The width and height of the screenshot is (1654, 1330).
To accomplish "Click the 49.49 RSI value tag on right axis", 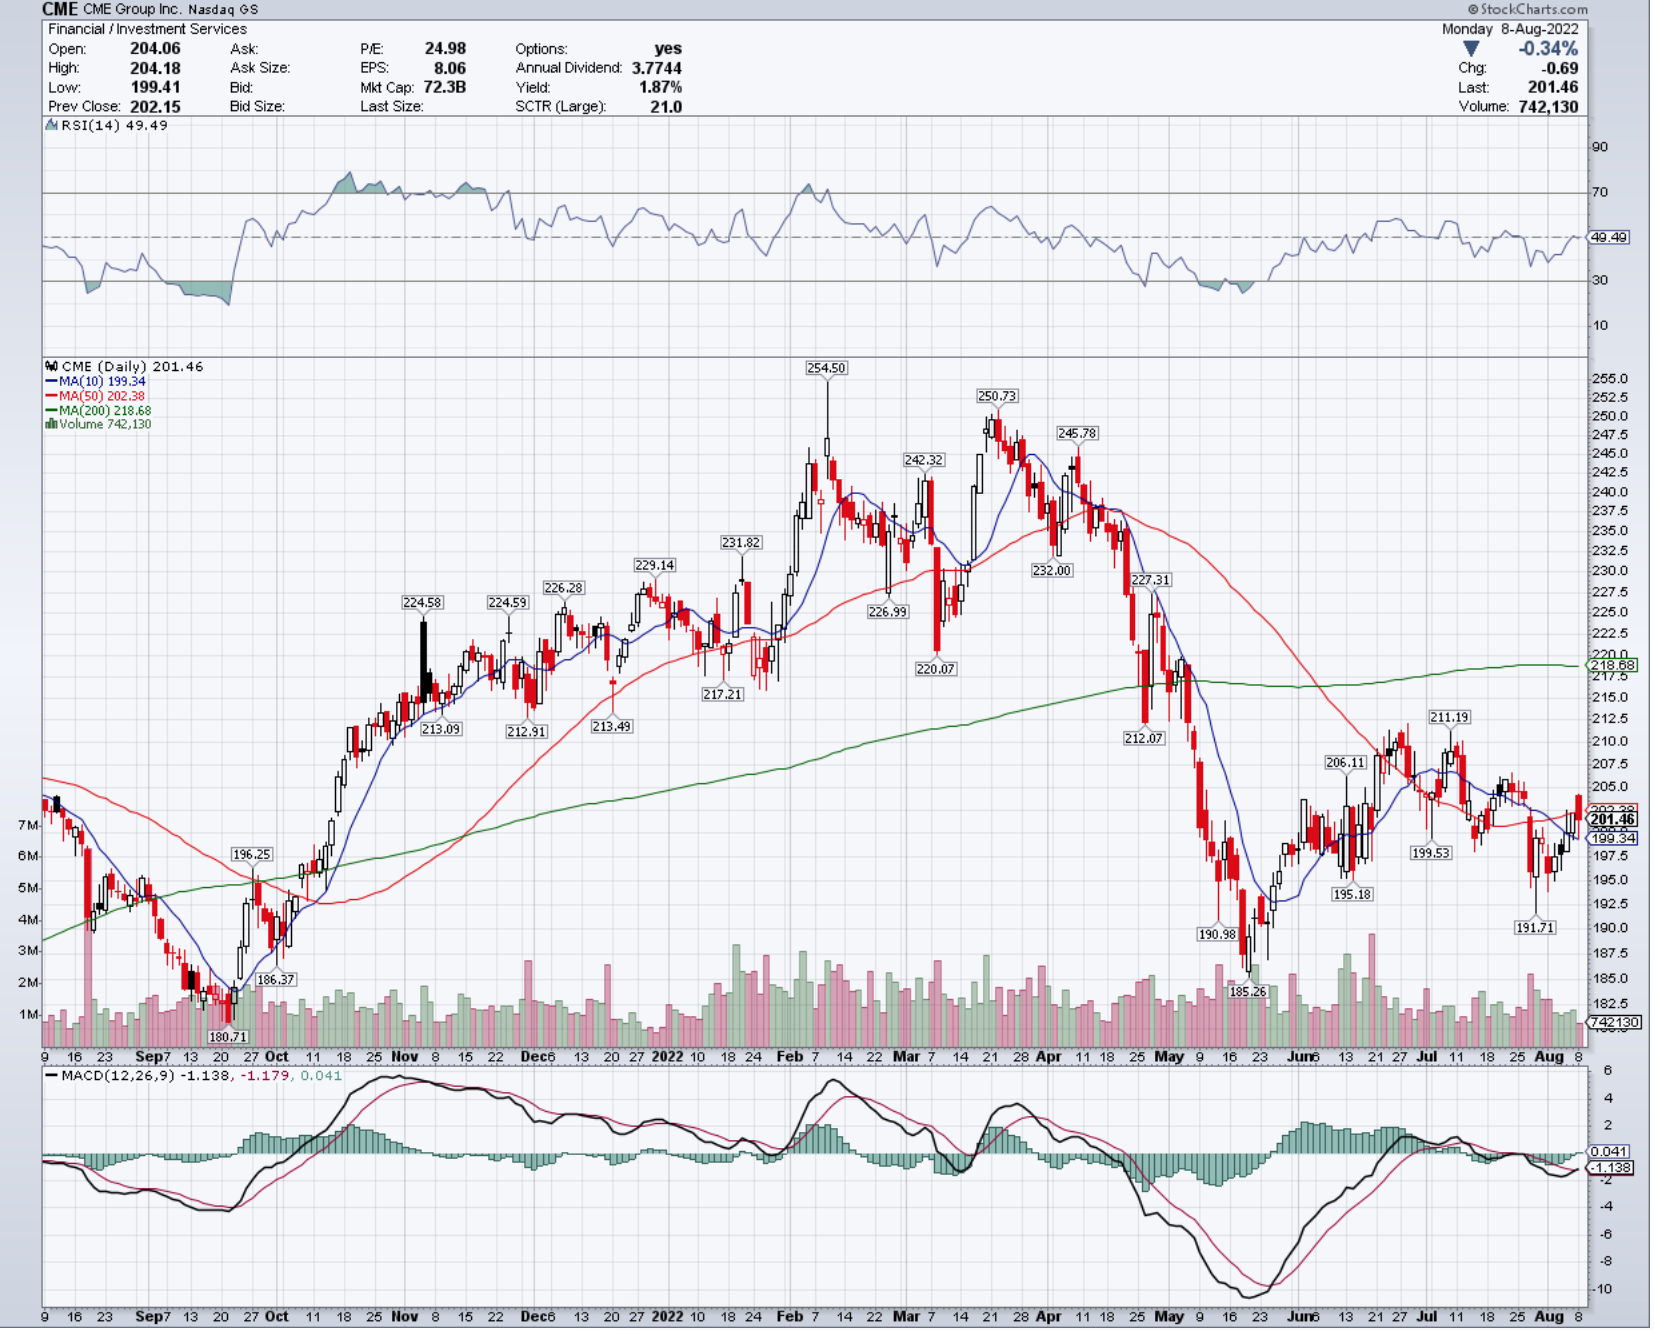I will pyautogui.click(x=1609, y=238).
